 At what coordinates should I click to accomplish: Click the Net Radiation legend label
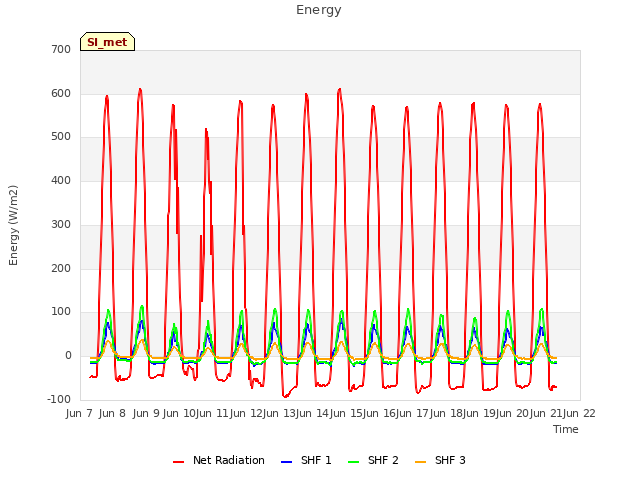(229, 460)
